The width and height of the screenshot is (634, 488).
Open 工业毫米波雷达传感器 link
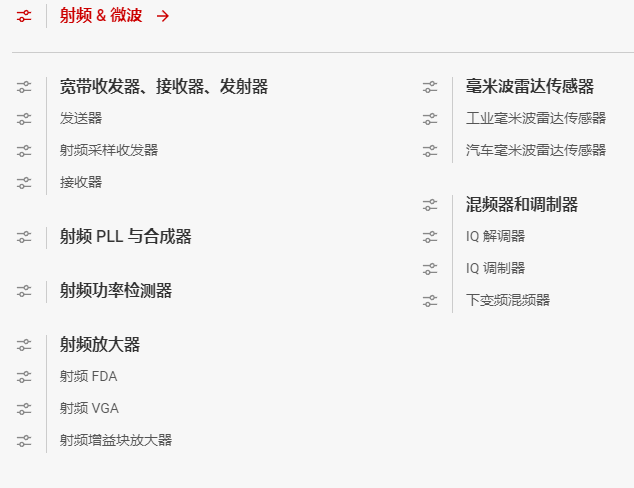pyautogui.click(x=535, y=118)
